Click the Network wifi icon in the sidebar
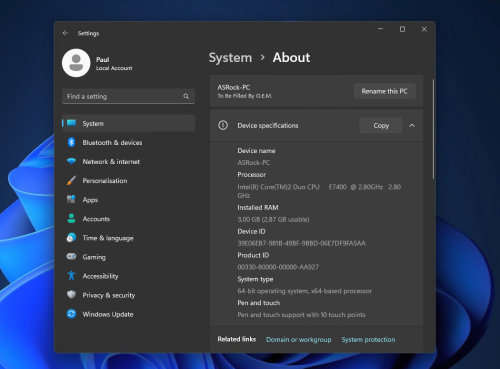The width and height of the screenshot is (500, 369). click(x=71, y=161)
